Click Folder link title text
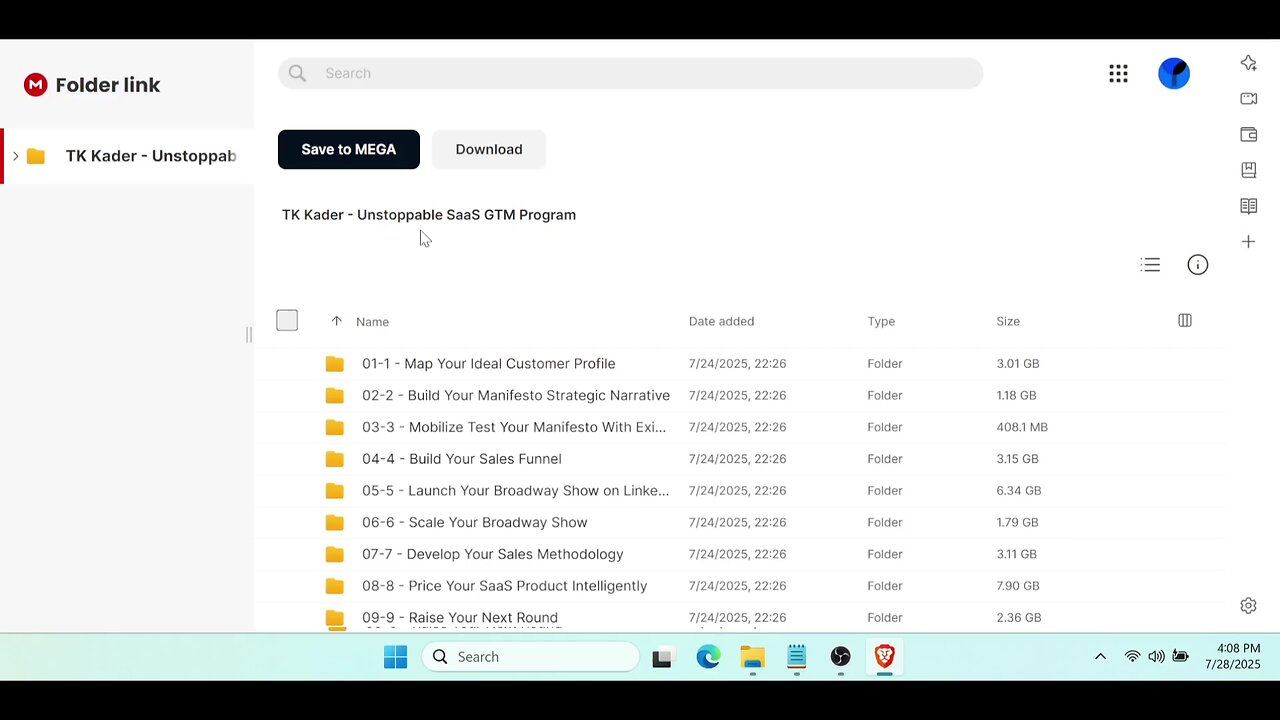This screenshot has width=1280, height=720. coord(108,85)
